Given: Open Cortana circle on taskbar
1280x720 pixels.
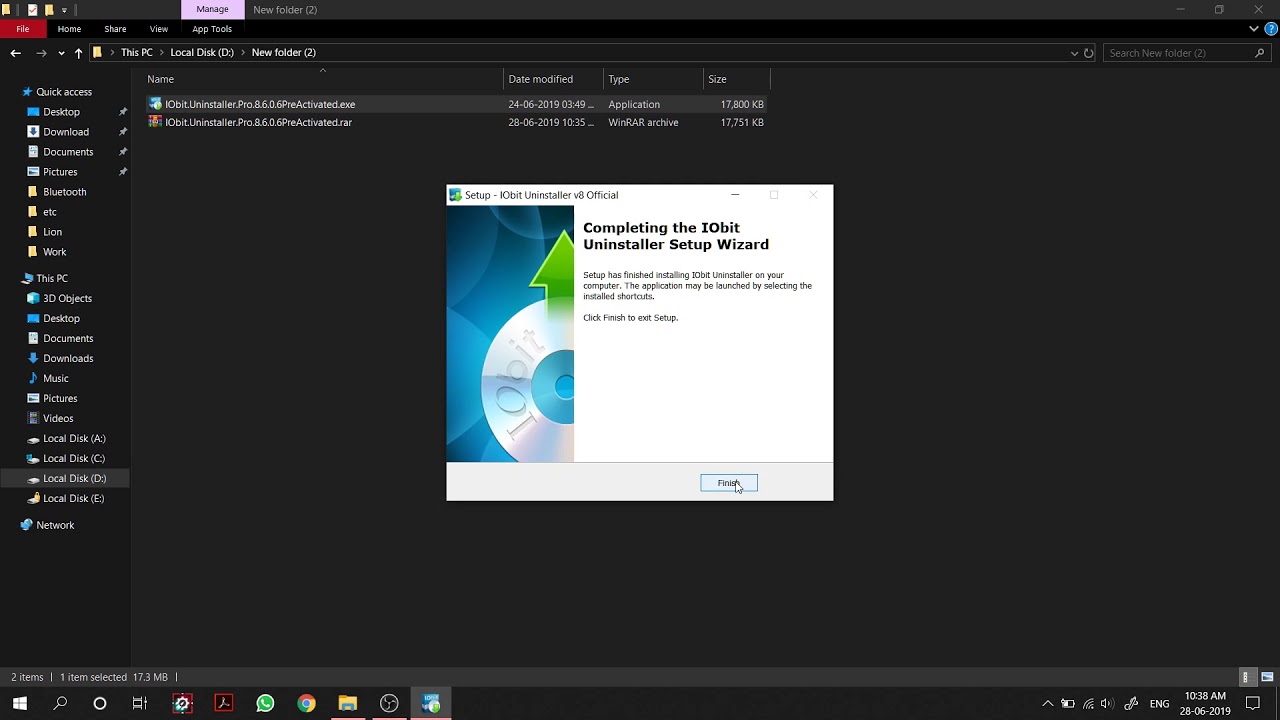Looking at the screenshot, I should pyautogui.click(x=100, y=704).
